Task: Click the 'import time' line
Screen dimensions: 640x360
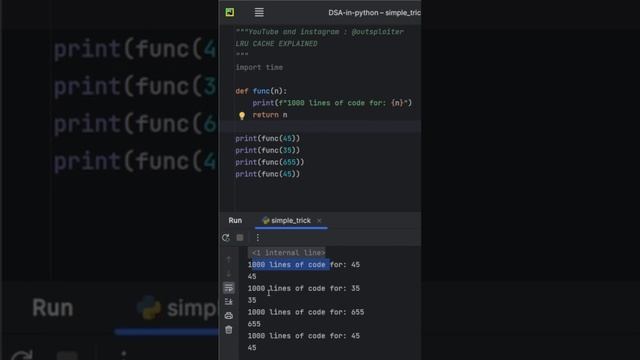Action: point(259,67)
